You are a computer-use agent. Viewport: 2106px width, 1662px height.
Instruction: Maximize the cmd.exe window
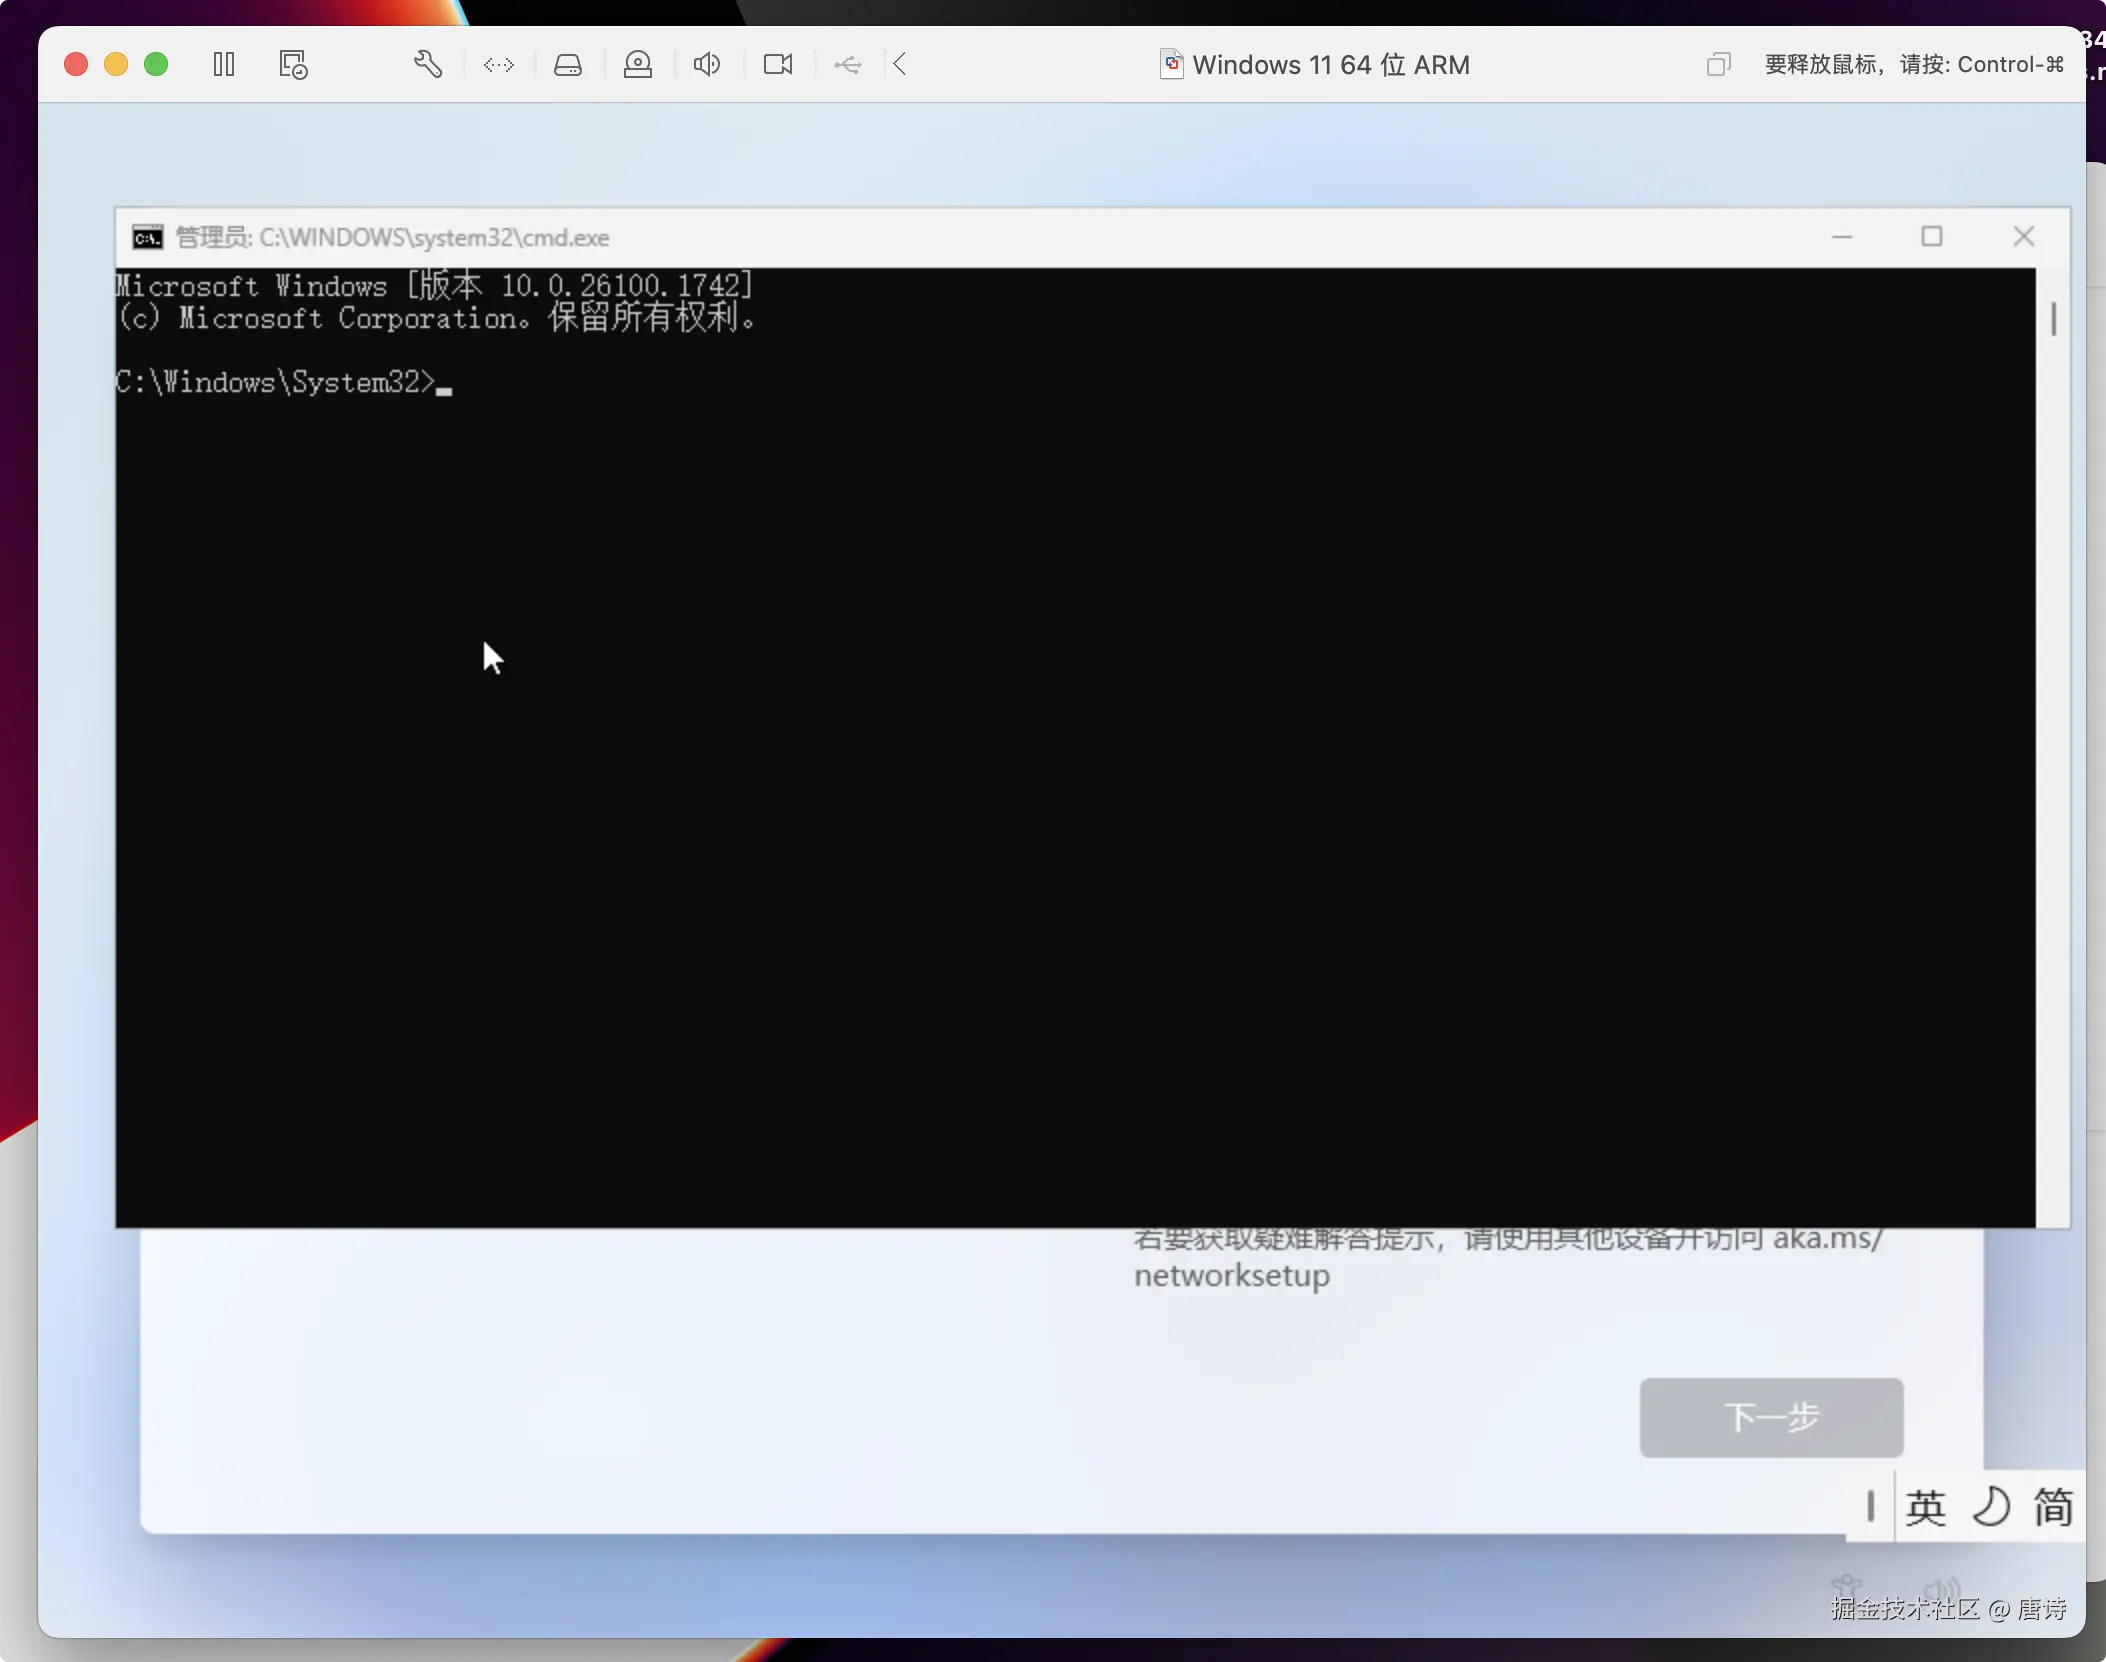coord(1932,237)
